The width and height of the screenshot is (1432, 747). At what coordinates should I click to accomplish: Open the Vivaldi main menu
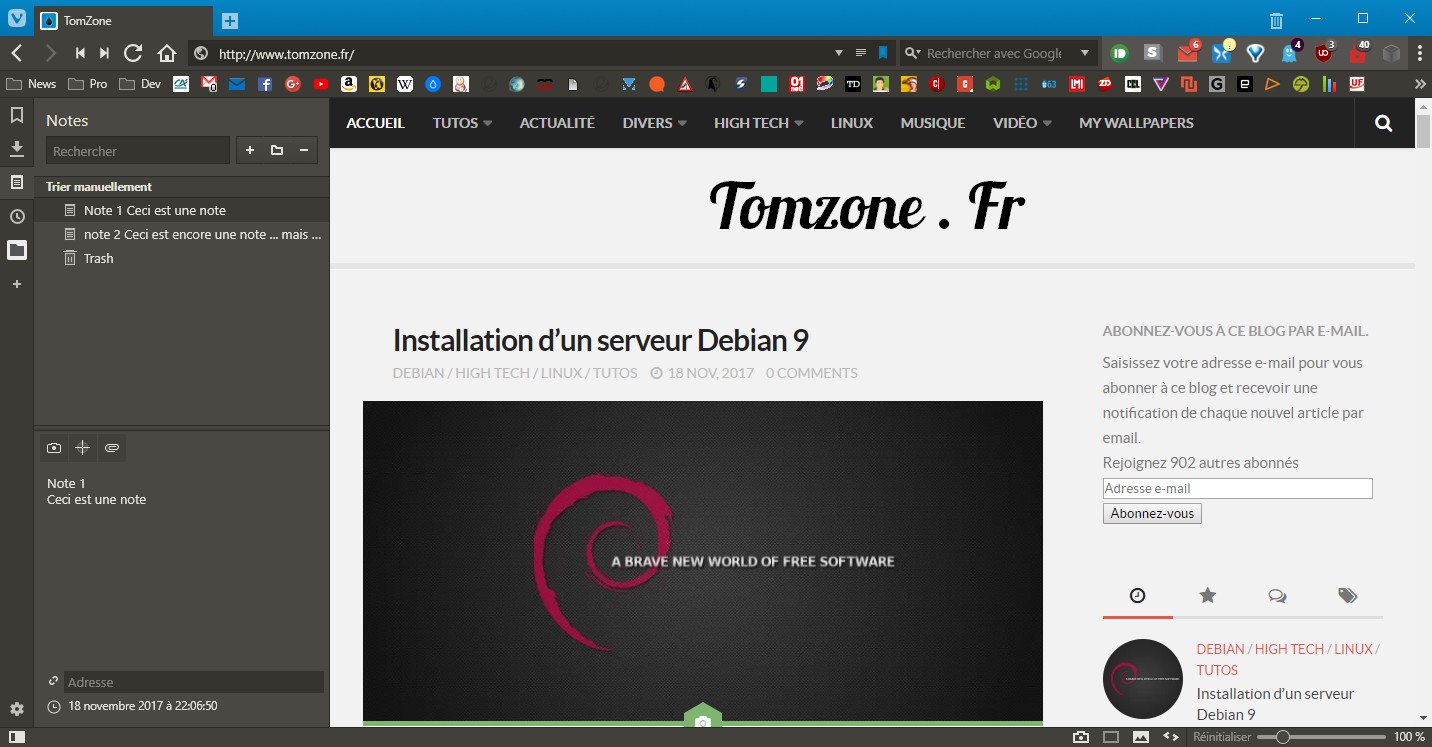pos(17,20)
